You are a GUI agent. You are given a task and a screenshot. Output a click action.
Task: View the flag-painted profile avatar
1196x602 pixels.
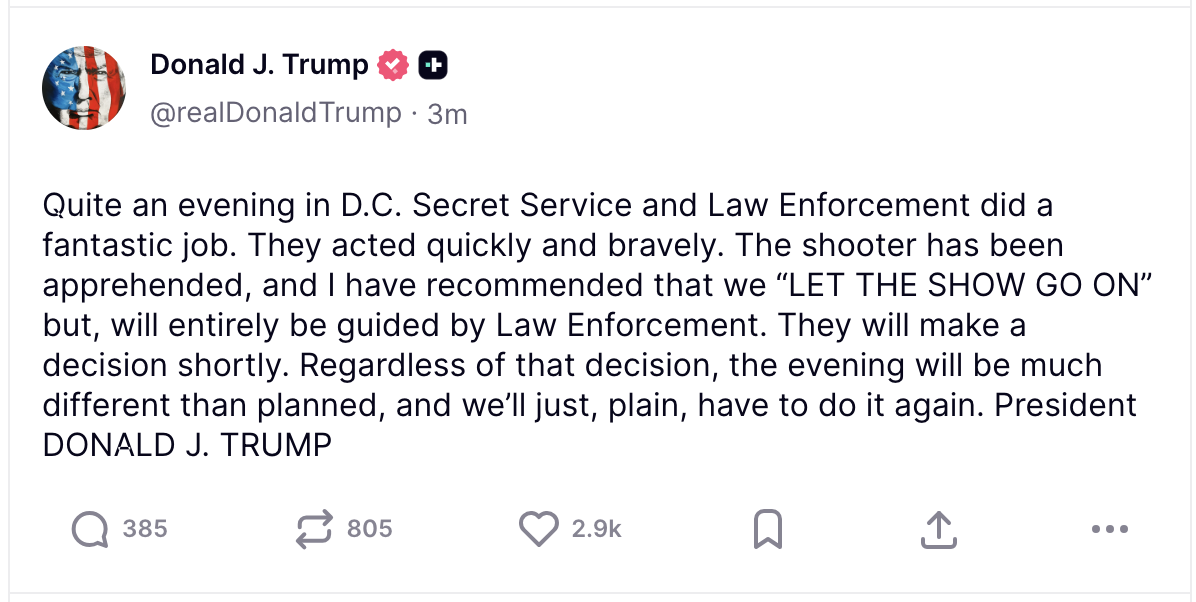click(82, 88)
